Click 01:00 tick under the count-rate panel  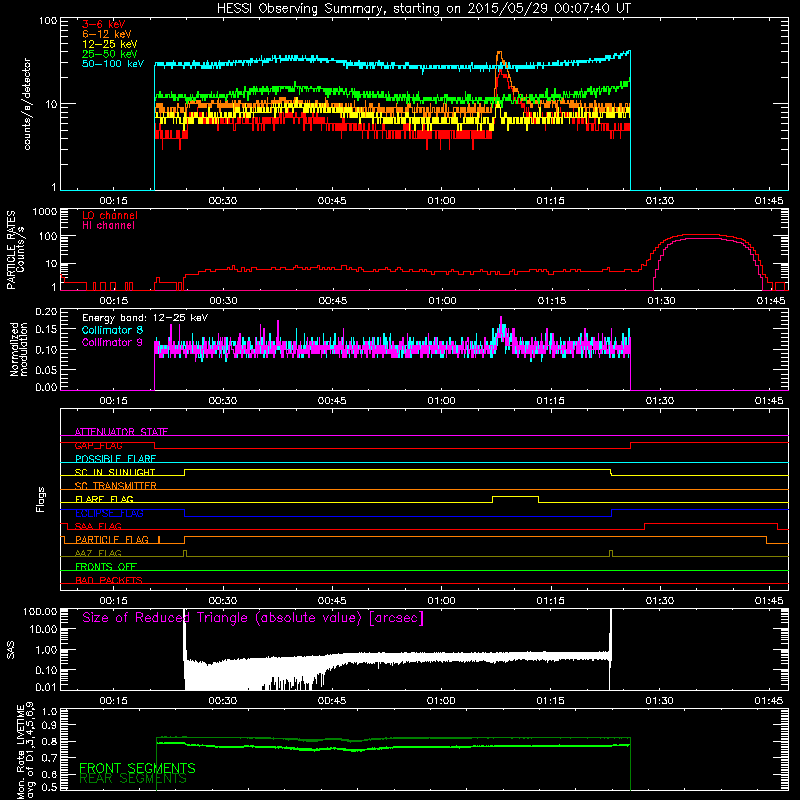point(441,201)
